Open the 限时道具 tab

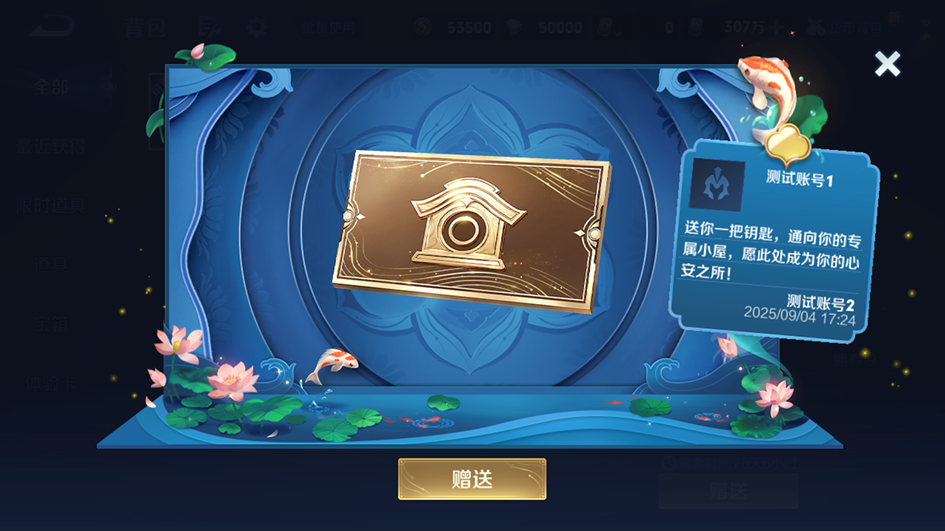(51, 206)
